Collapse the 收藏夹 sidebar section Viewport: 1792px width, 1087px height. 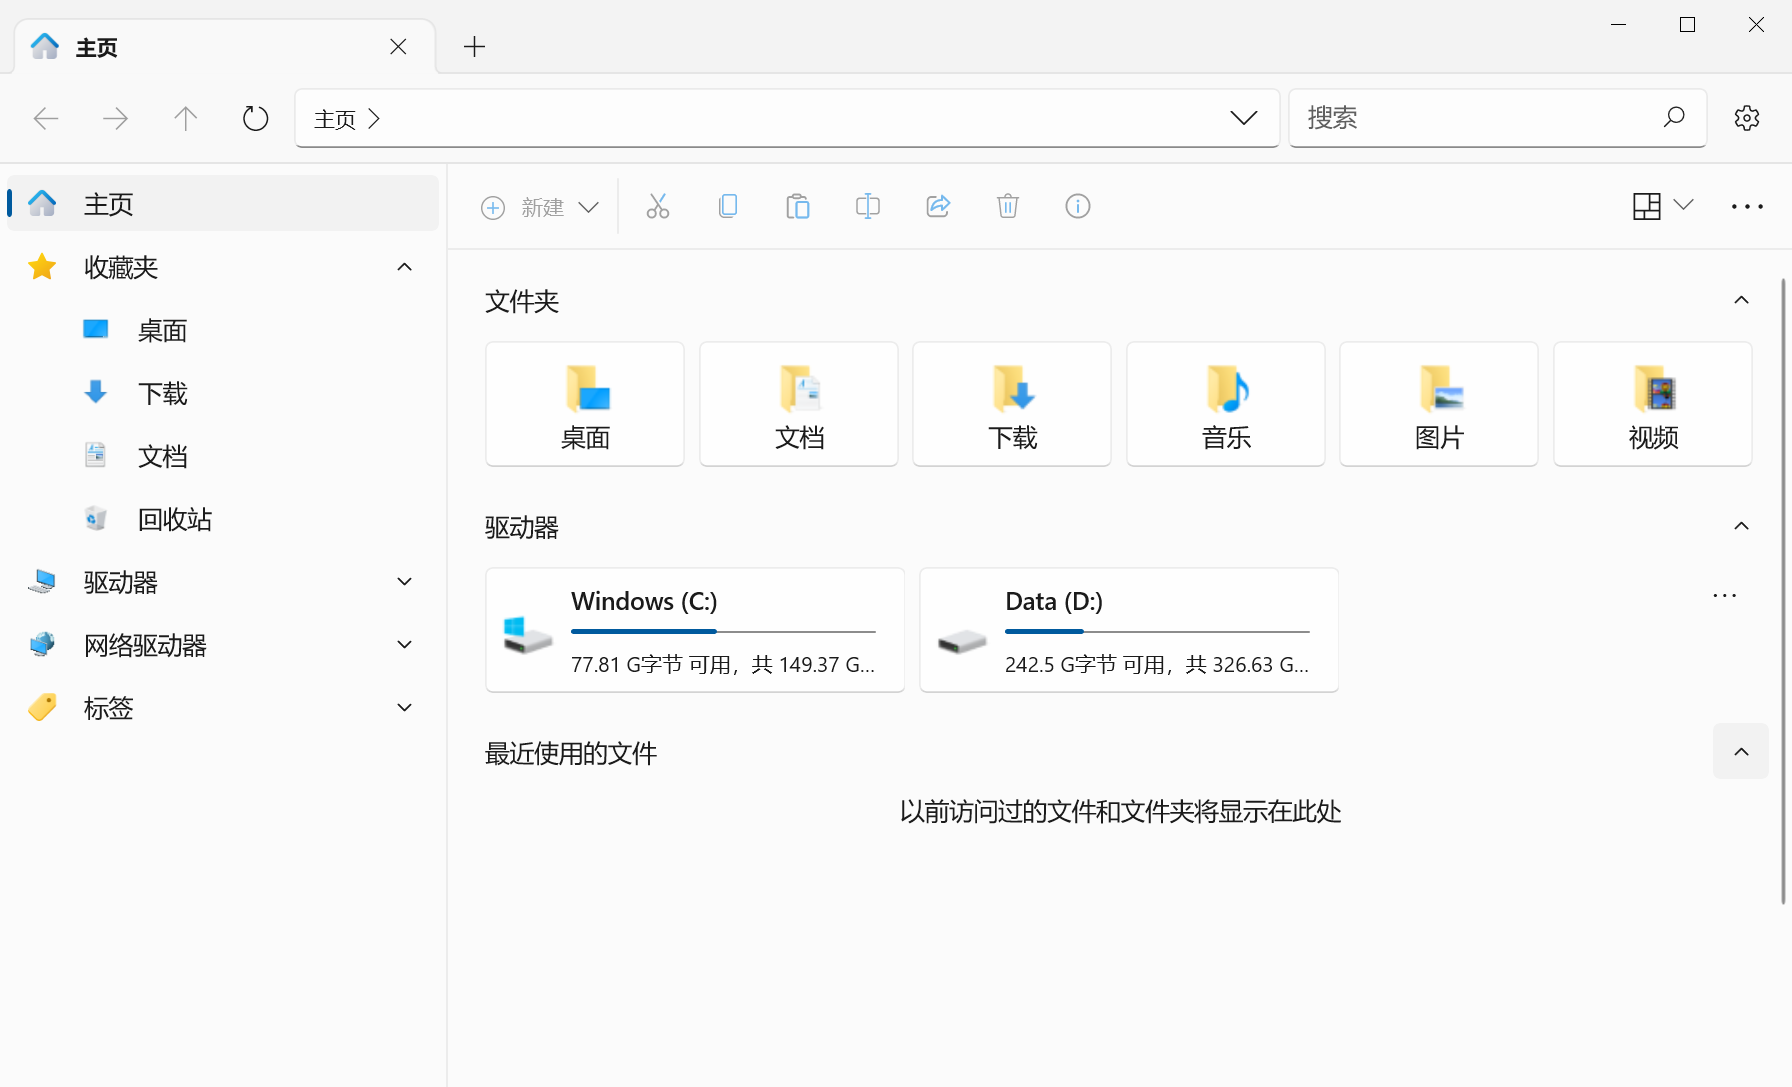pos(405,267)
